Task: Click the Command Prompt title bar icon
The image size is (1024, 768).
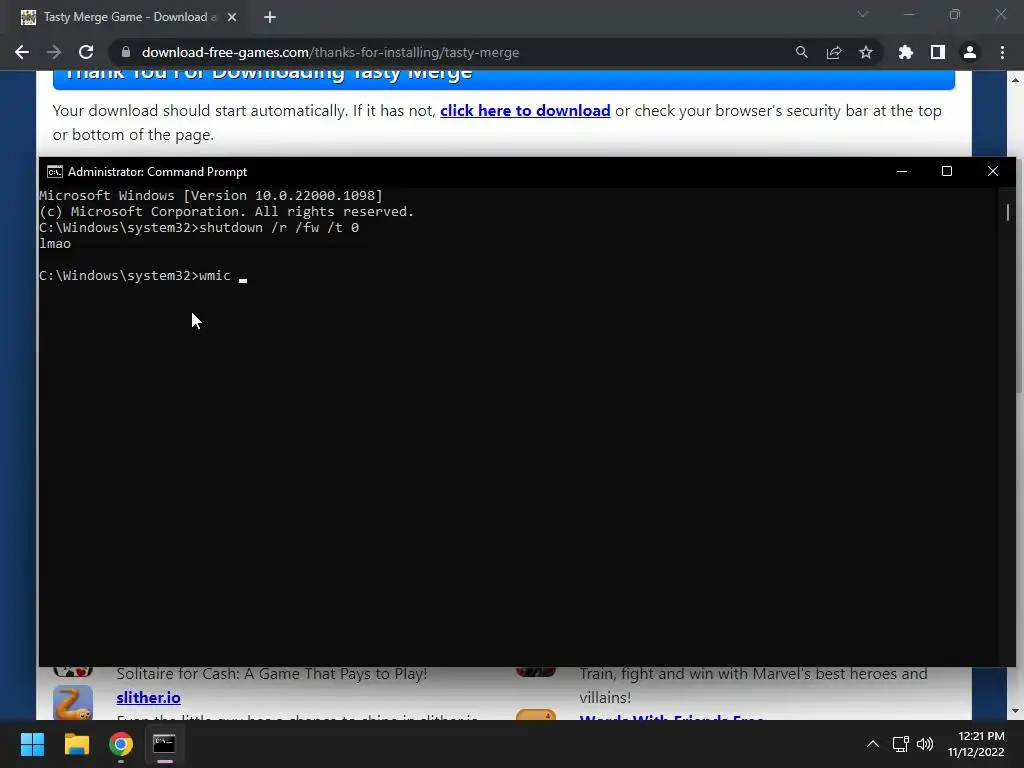Action: tap(55, 172)
